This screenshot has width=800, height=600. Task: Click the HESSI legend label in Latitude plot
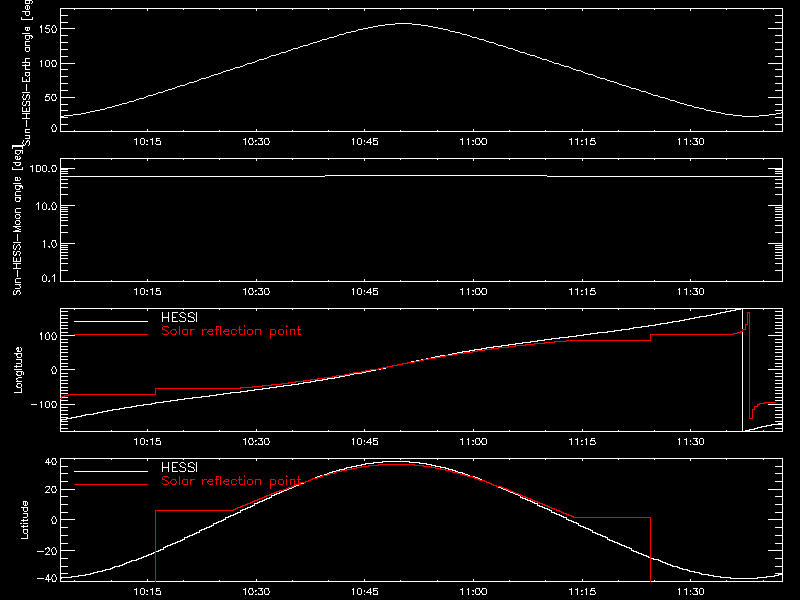click(179, 467)
